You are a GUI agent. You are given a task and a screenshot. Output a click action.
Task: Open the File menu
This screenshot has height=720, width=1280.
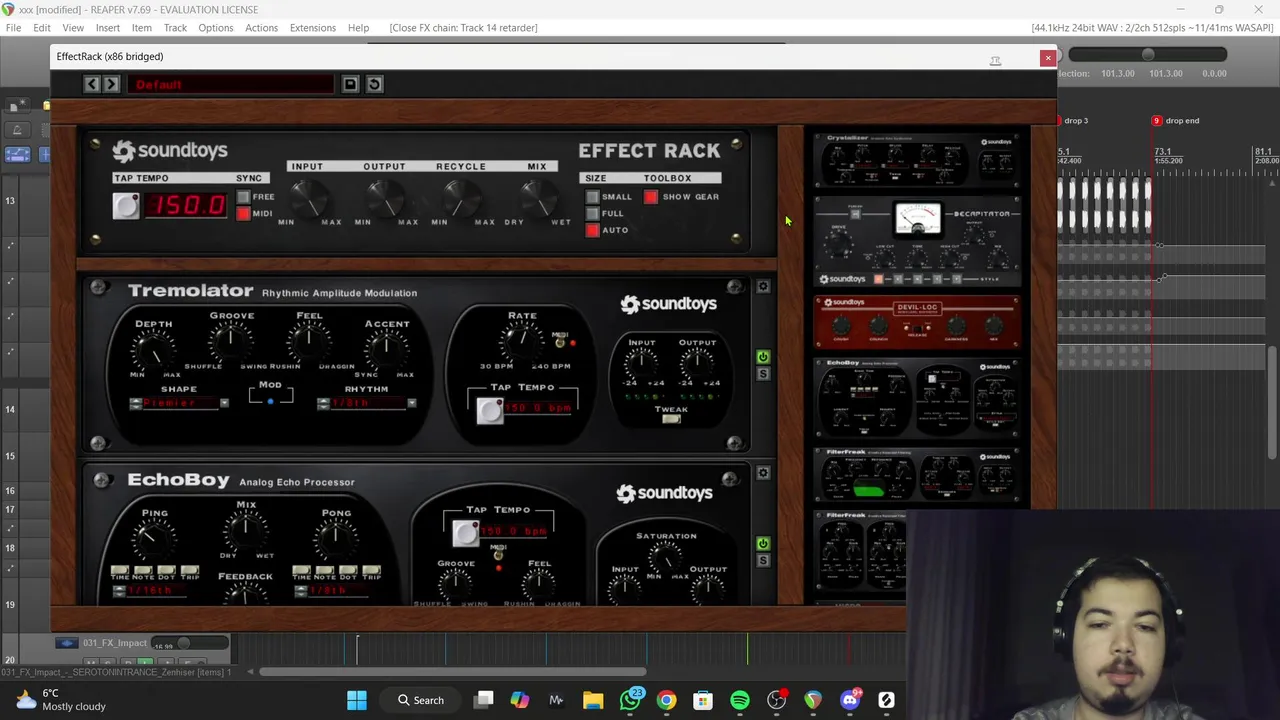[x=13, y=28]
